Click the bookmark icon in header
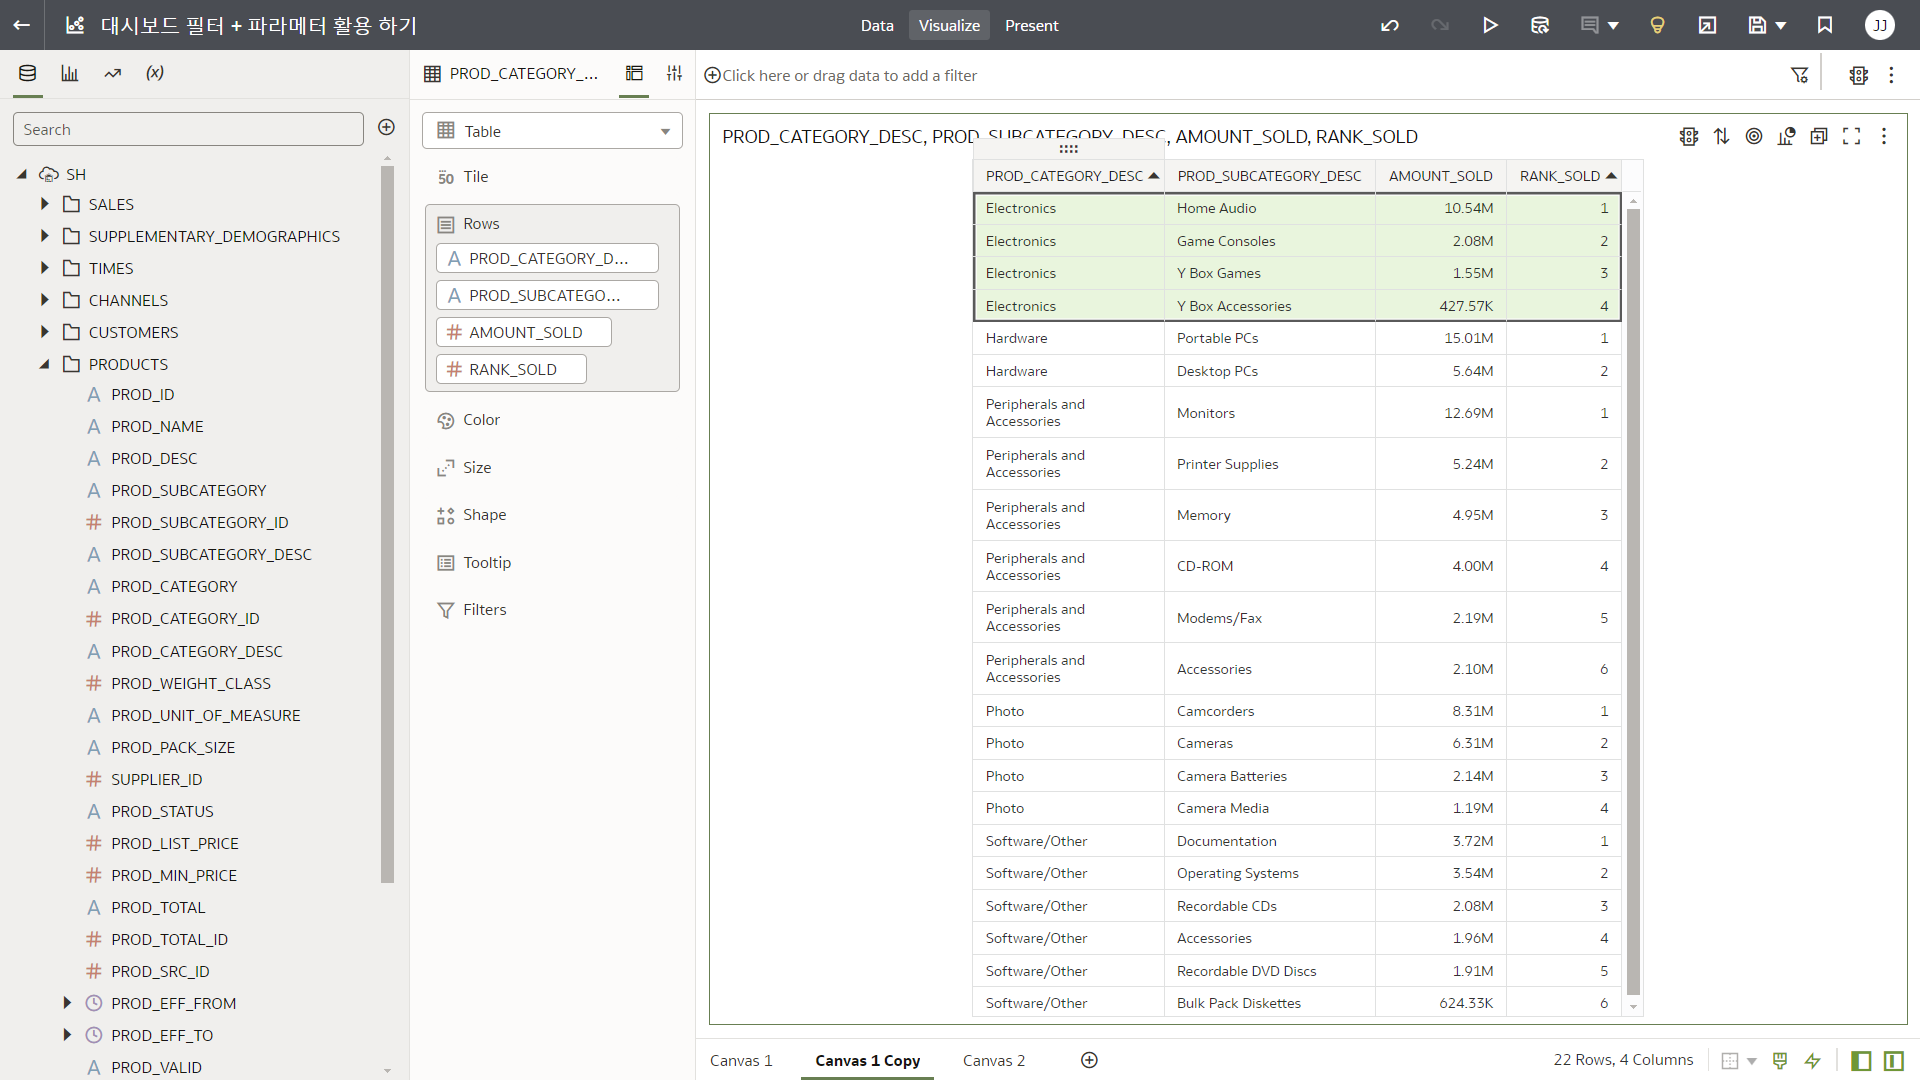 click(x=1825, y=25)
